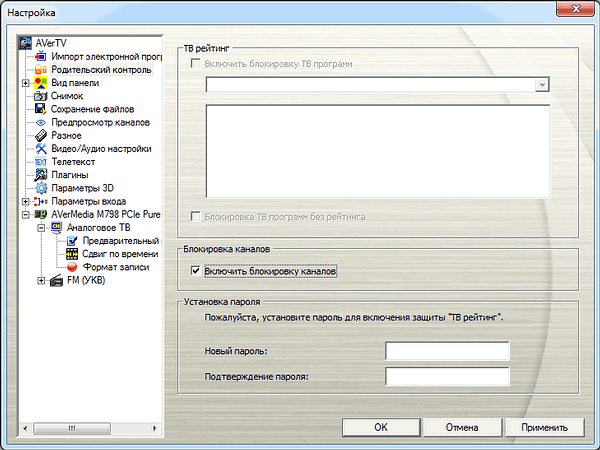Click the red Формат записи icon
The width and height of the screenshot is (600, 450).
tap(72, 267)
